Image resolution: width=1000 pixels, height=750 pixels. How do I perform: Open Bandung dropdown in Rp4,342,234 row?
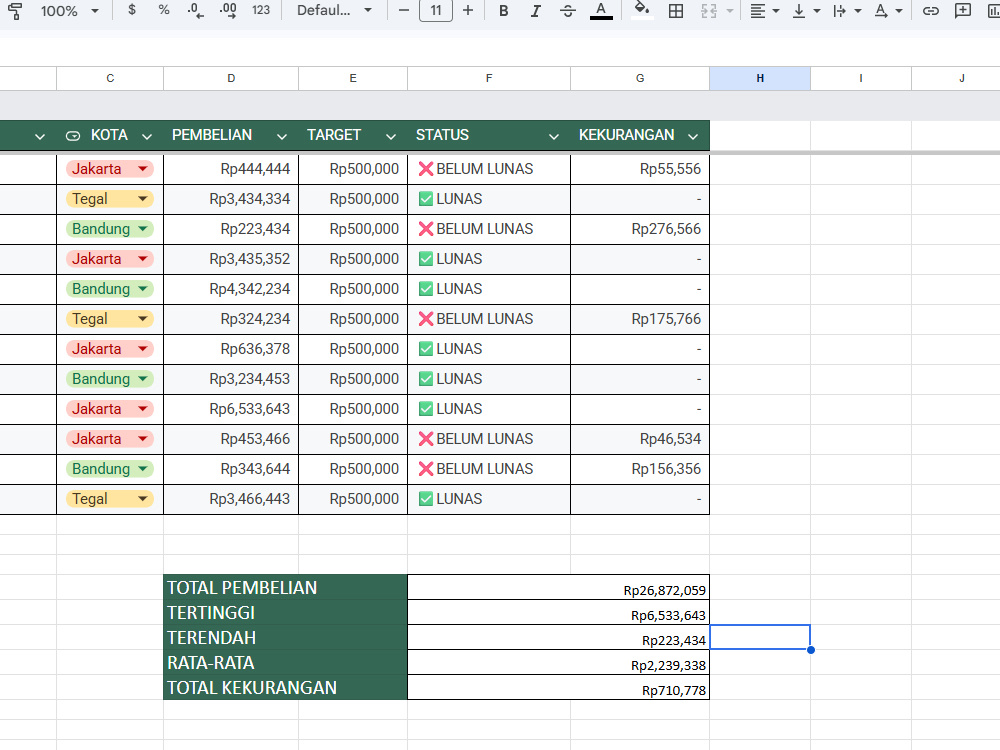(x=143, y=289)
